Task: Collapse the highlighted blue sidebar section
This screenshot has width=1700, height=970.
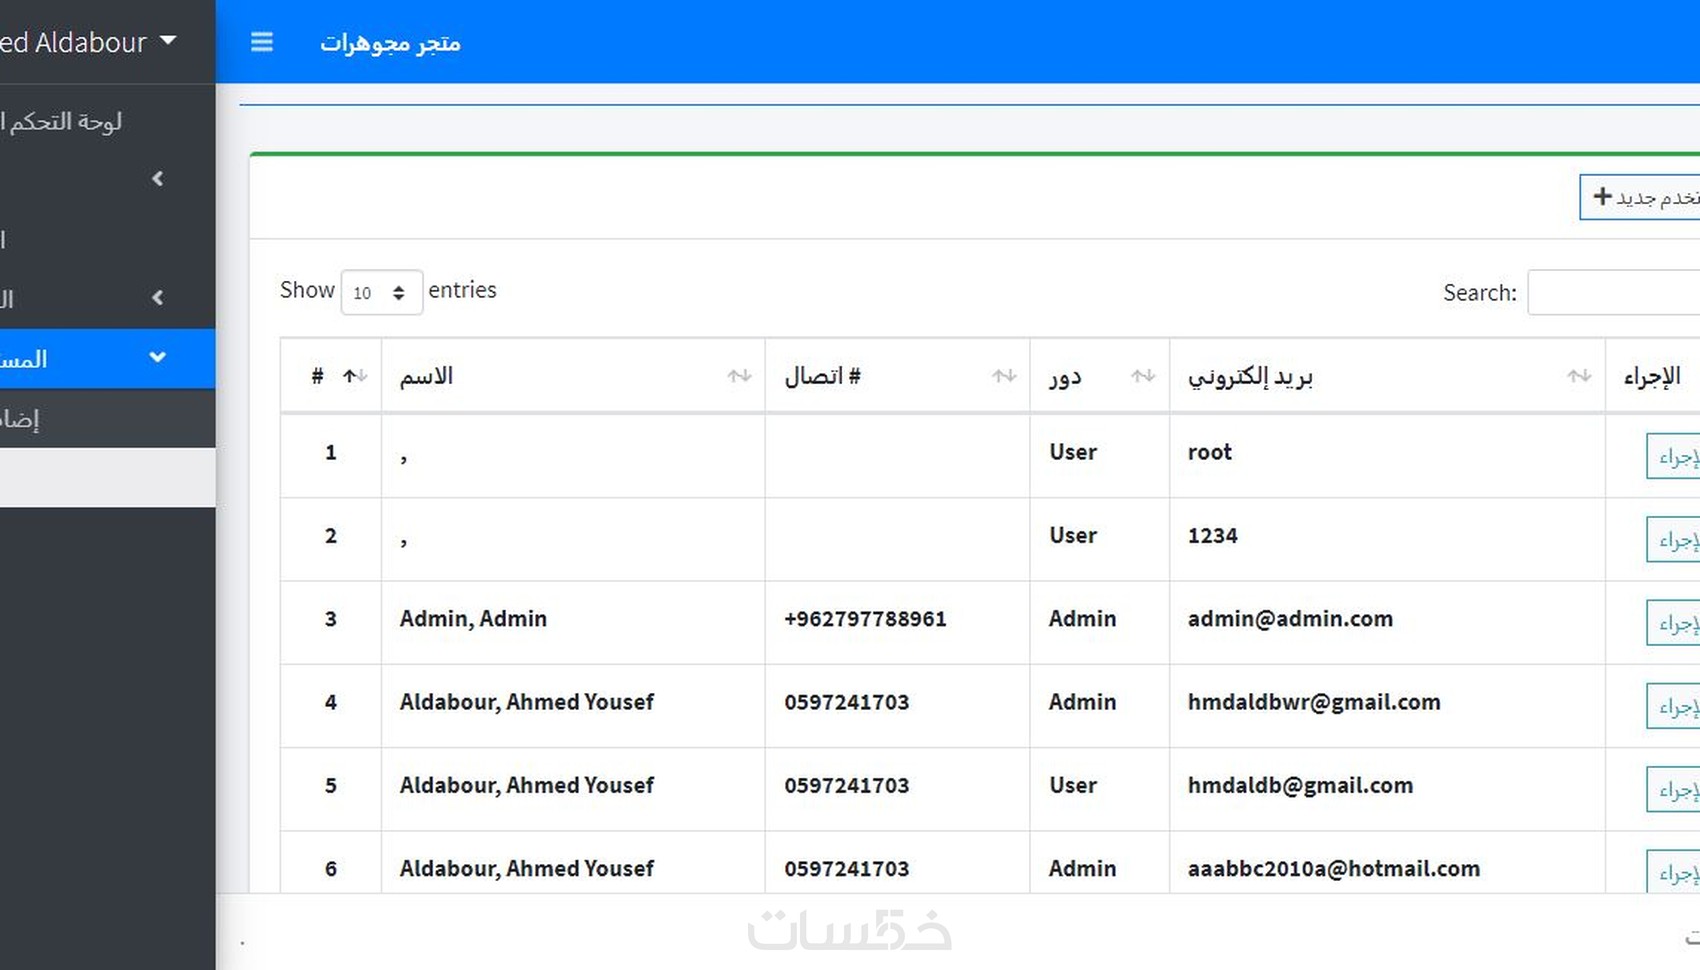Action: 157,358
